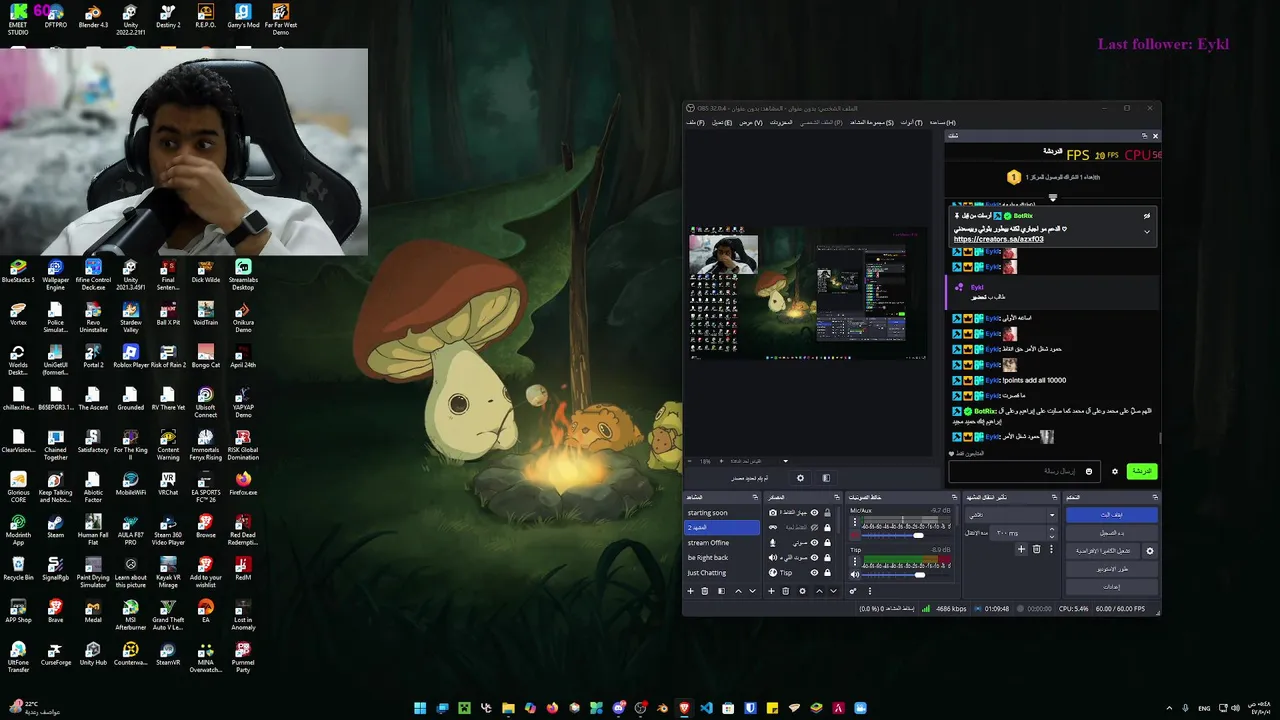Open Discord from the taskbar
The width and height of the screenshot is (1280, 720).
coord(619,708)
